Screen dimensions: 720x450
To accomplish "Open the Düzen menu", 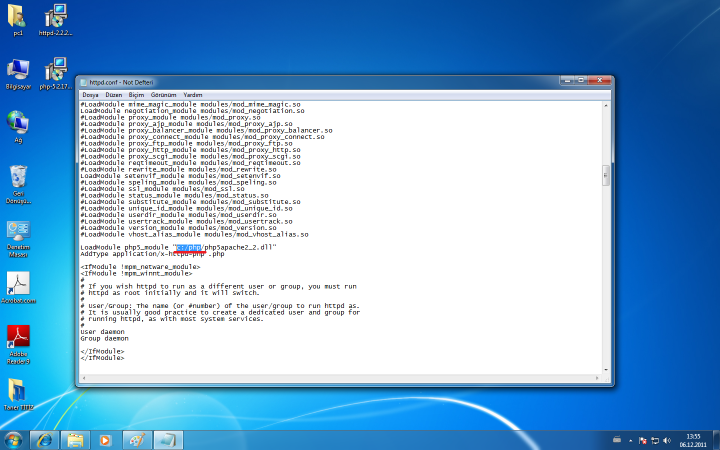I will point(113,95).
